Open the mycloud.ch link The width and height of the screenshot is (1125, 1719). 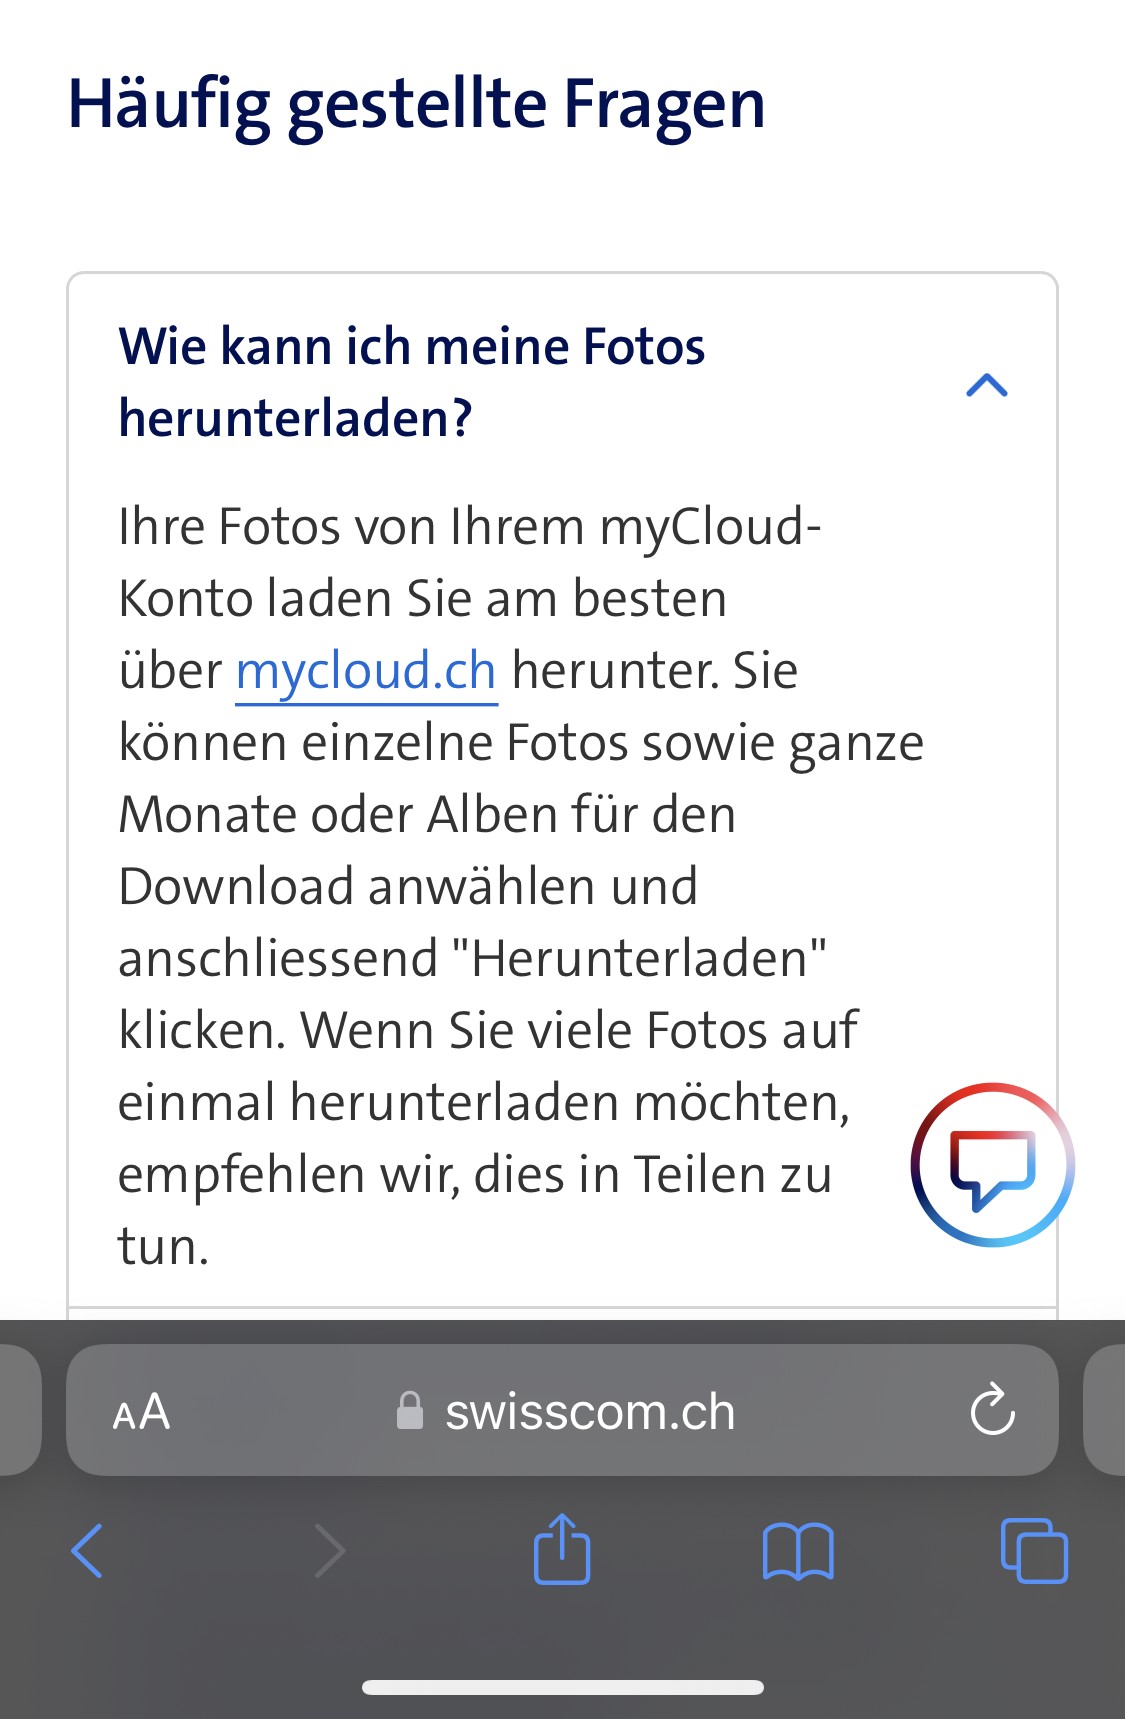[x=366, y=671]
